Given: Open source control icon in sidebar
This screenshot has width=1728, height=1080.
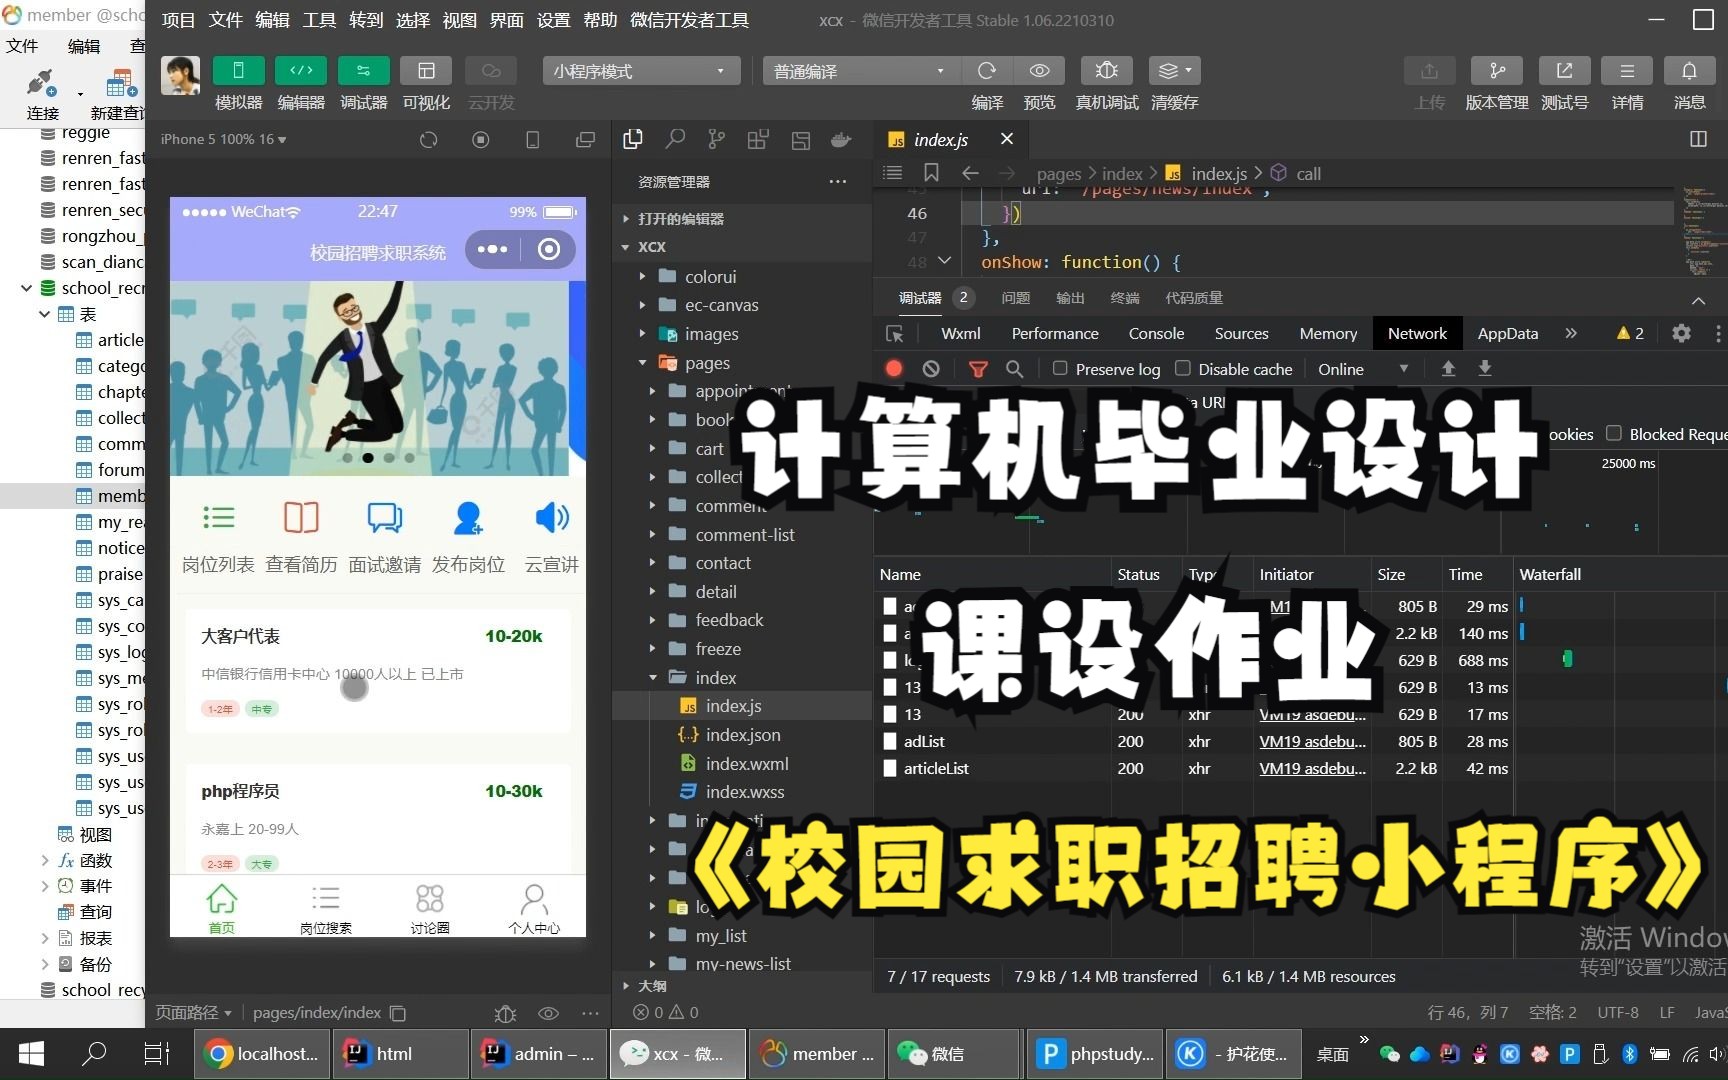Looking at the screenshot, I should tap(716, 140).
